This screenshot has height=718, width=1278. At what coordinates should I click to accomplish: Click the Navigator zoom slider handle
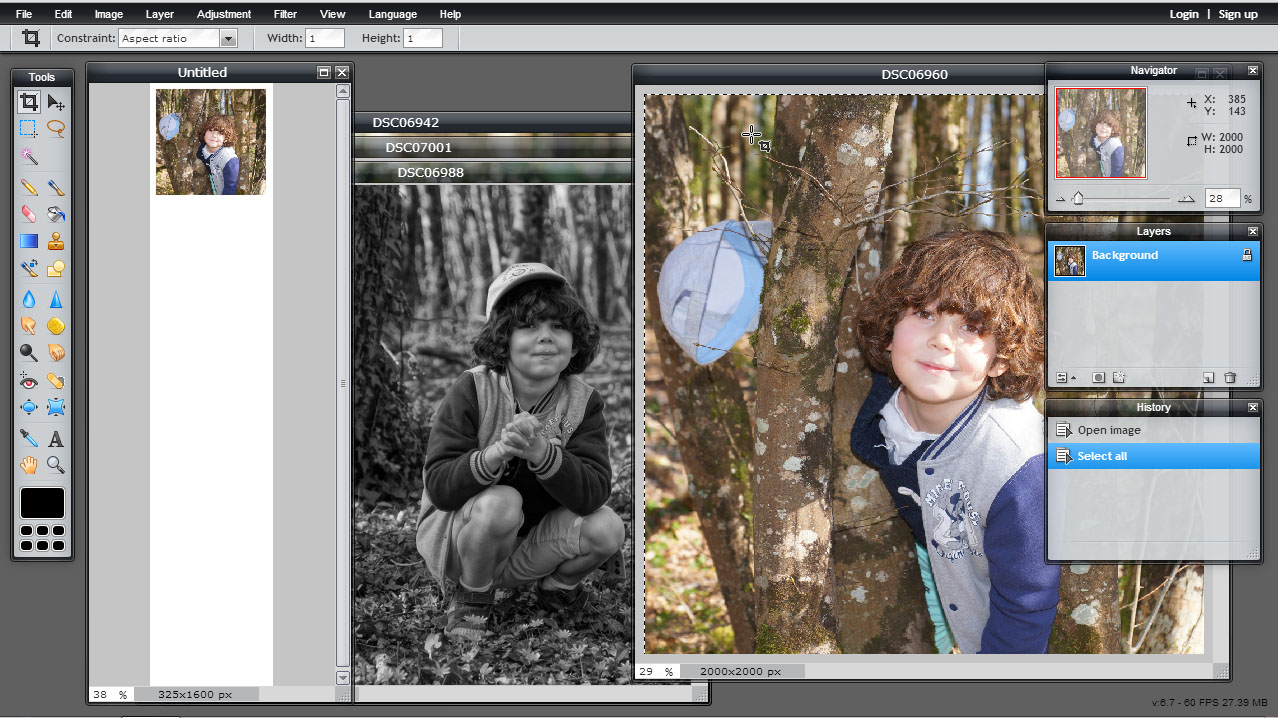click(x=1078, y=199)
